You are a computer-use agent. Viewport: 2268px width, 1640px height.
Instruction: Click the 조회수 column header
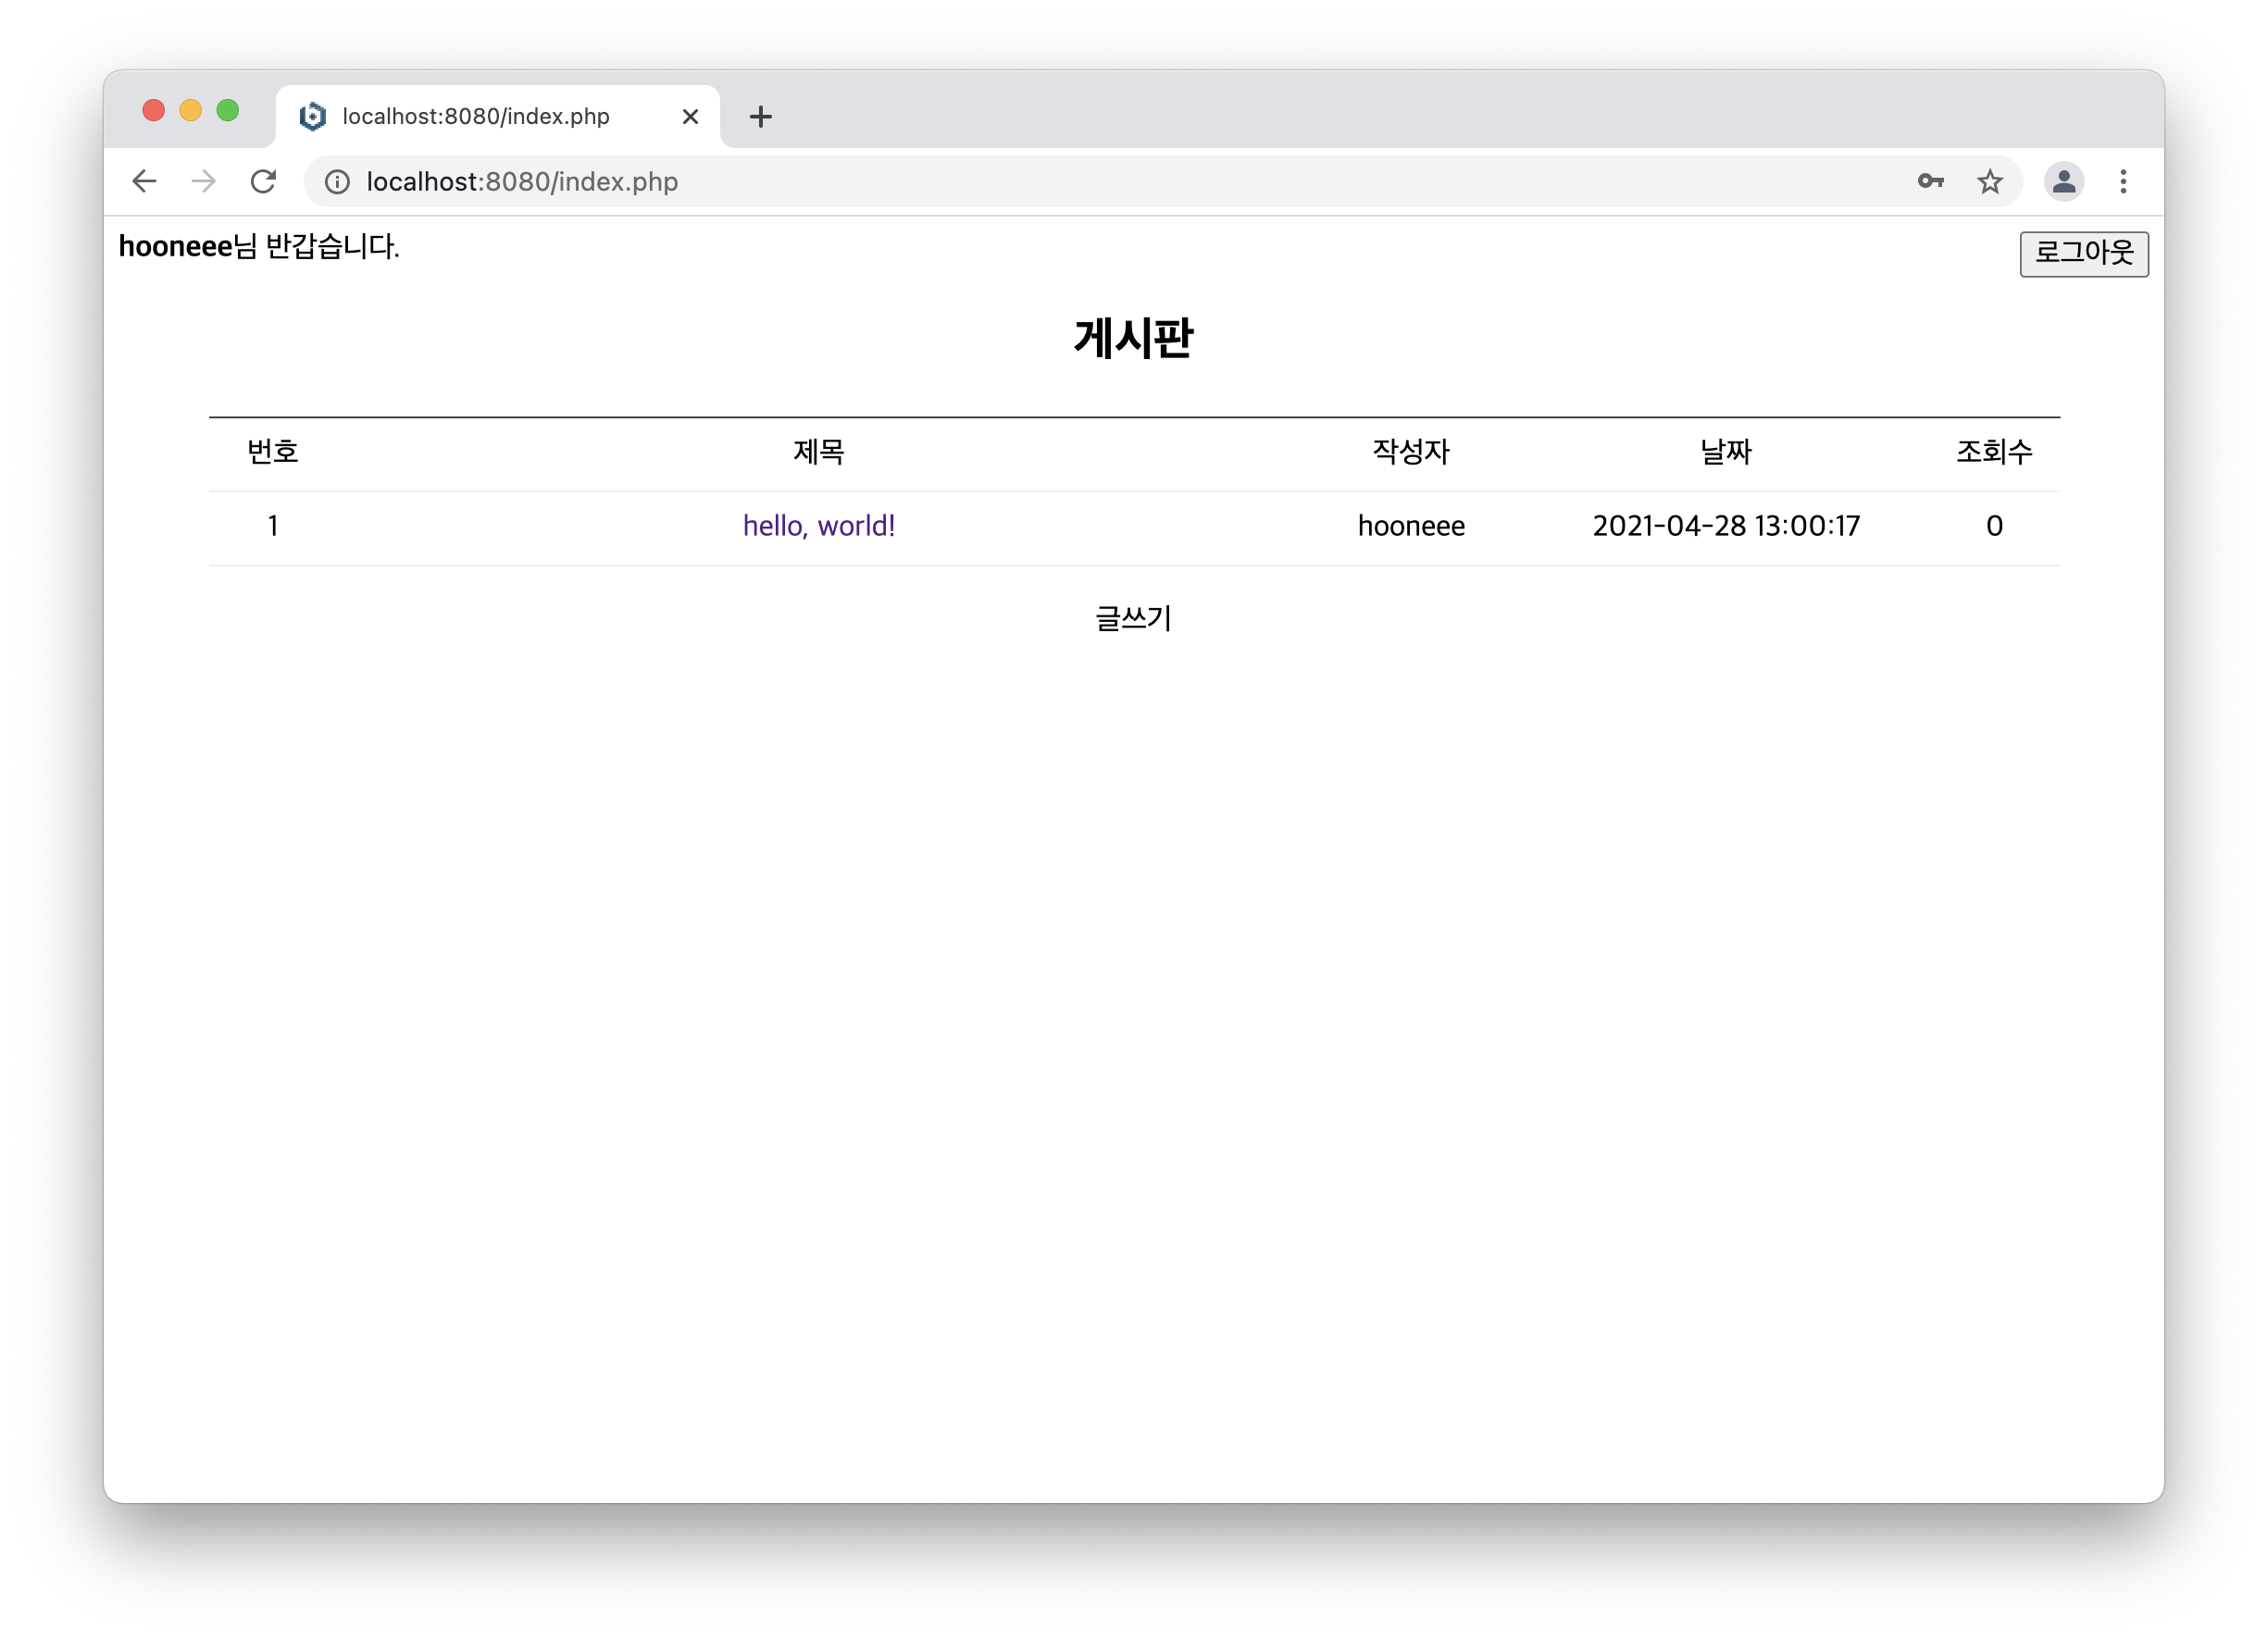[x=1993, y=452]
